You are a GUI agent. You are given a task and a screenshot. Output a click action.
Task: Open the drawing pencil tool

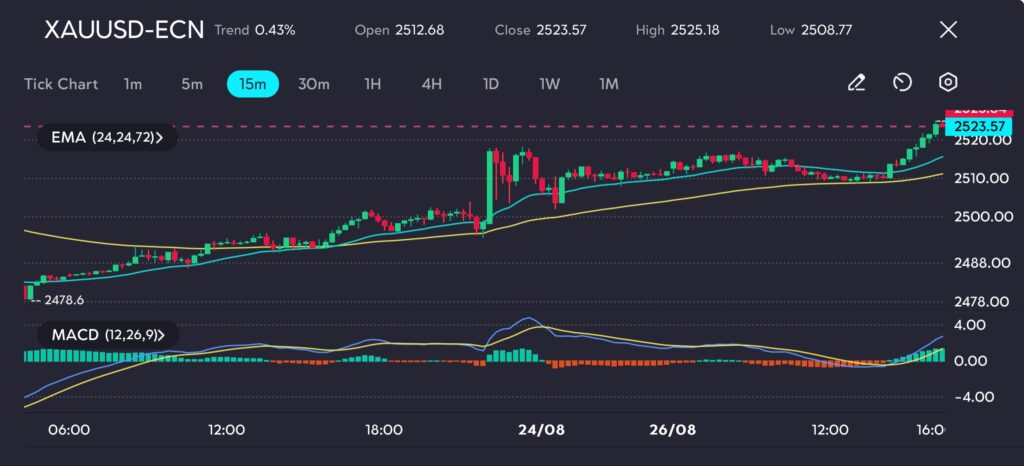(x=856, y=83)
